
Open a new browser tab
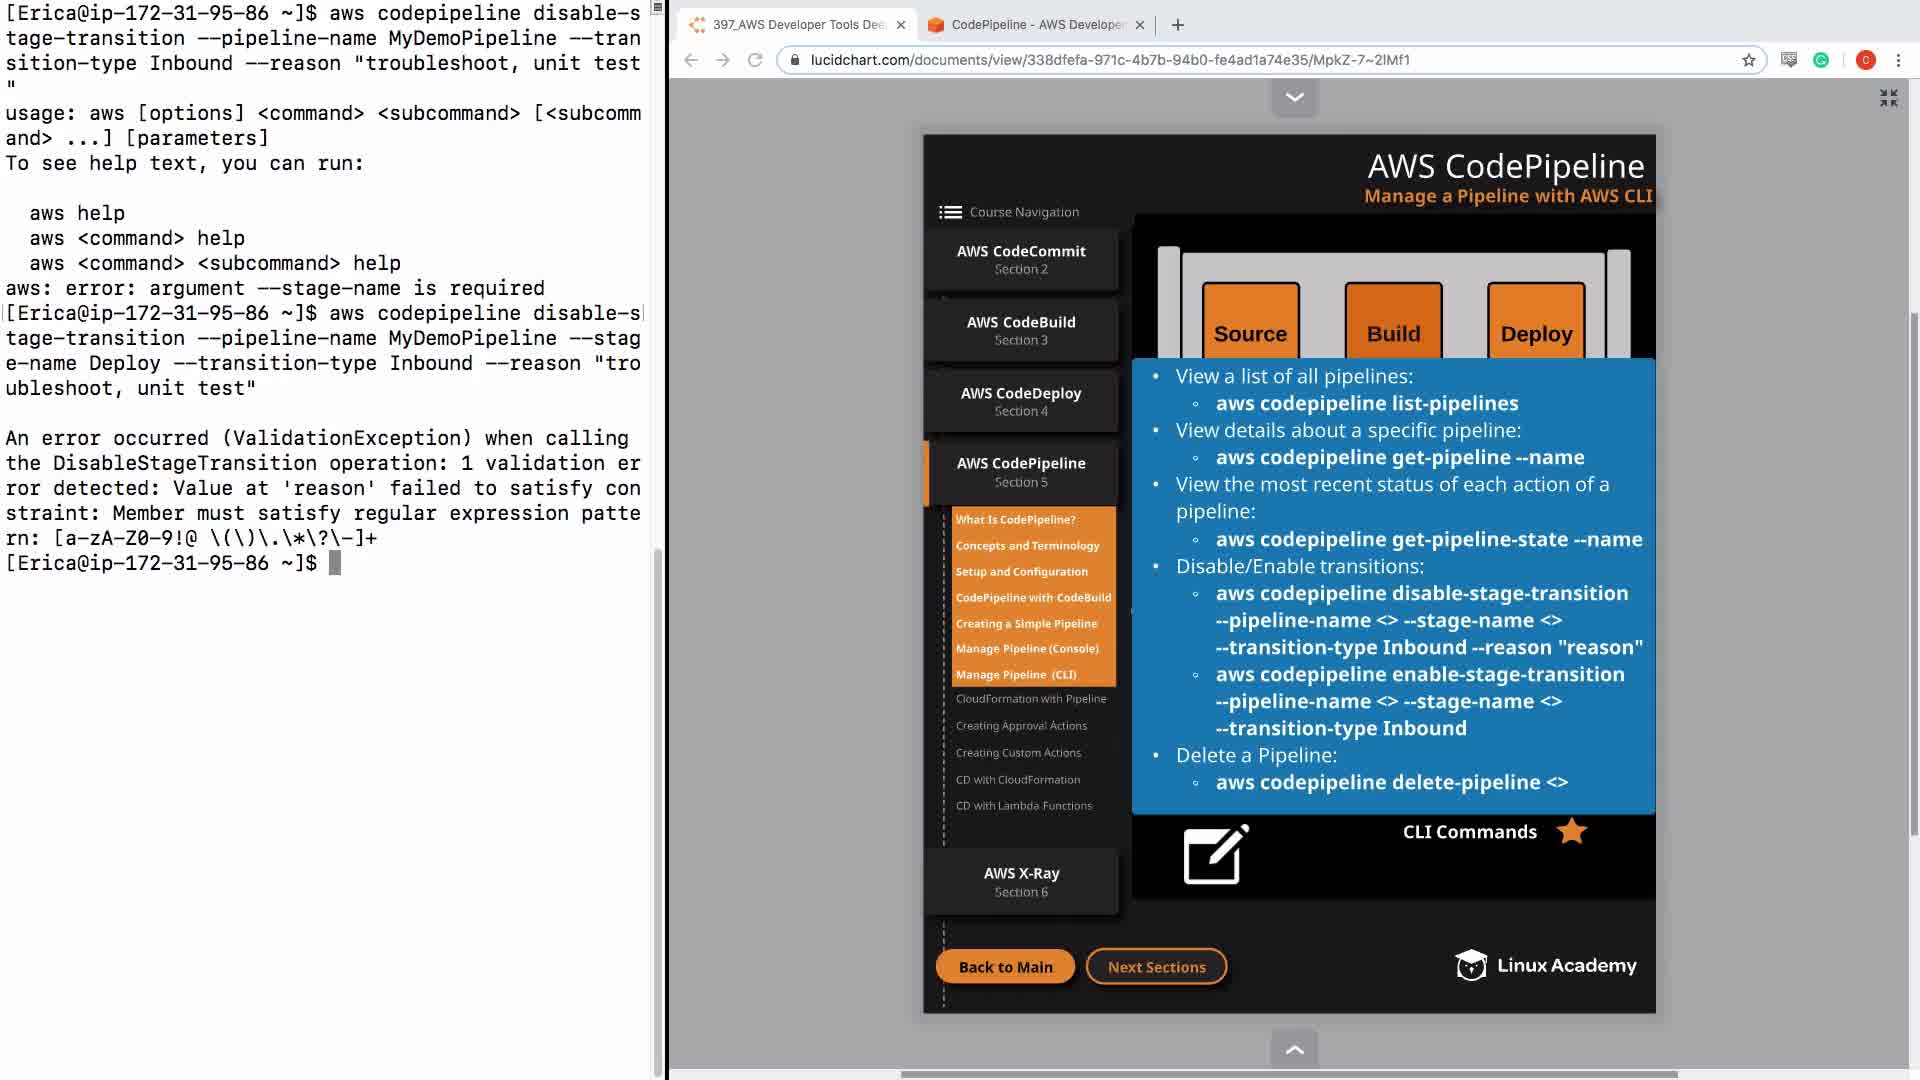(1177, 25)
